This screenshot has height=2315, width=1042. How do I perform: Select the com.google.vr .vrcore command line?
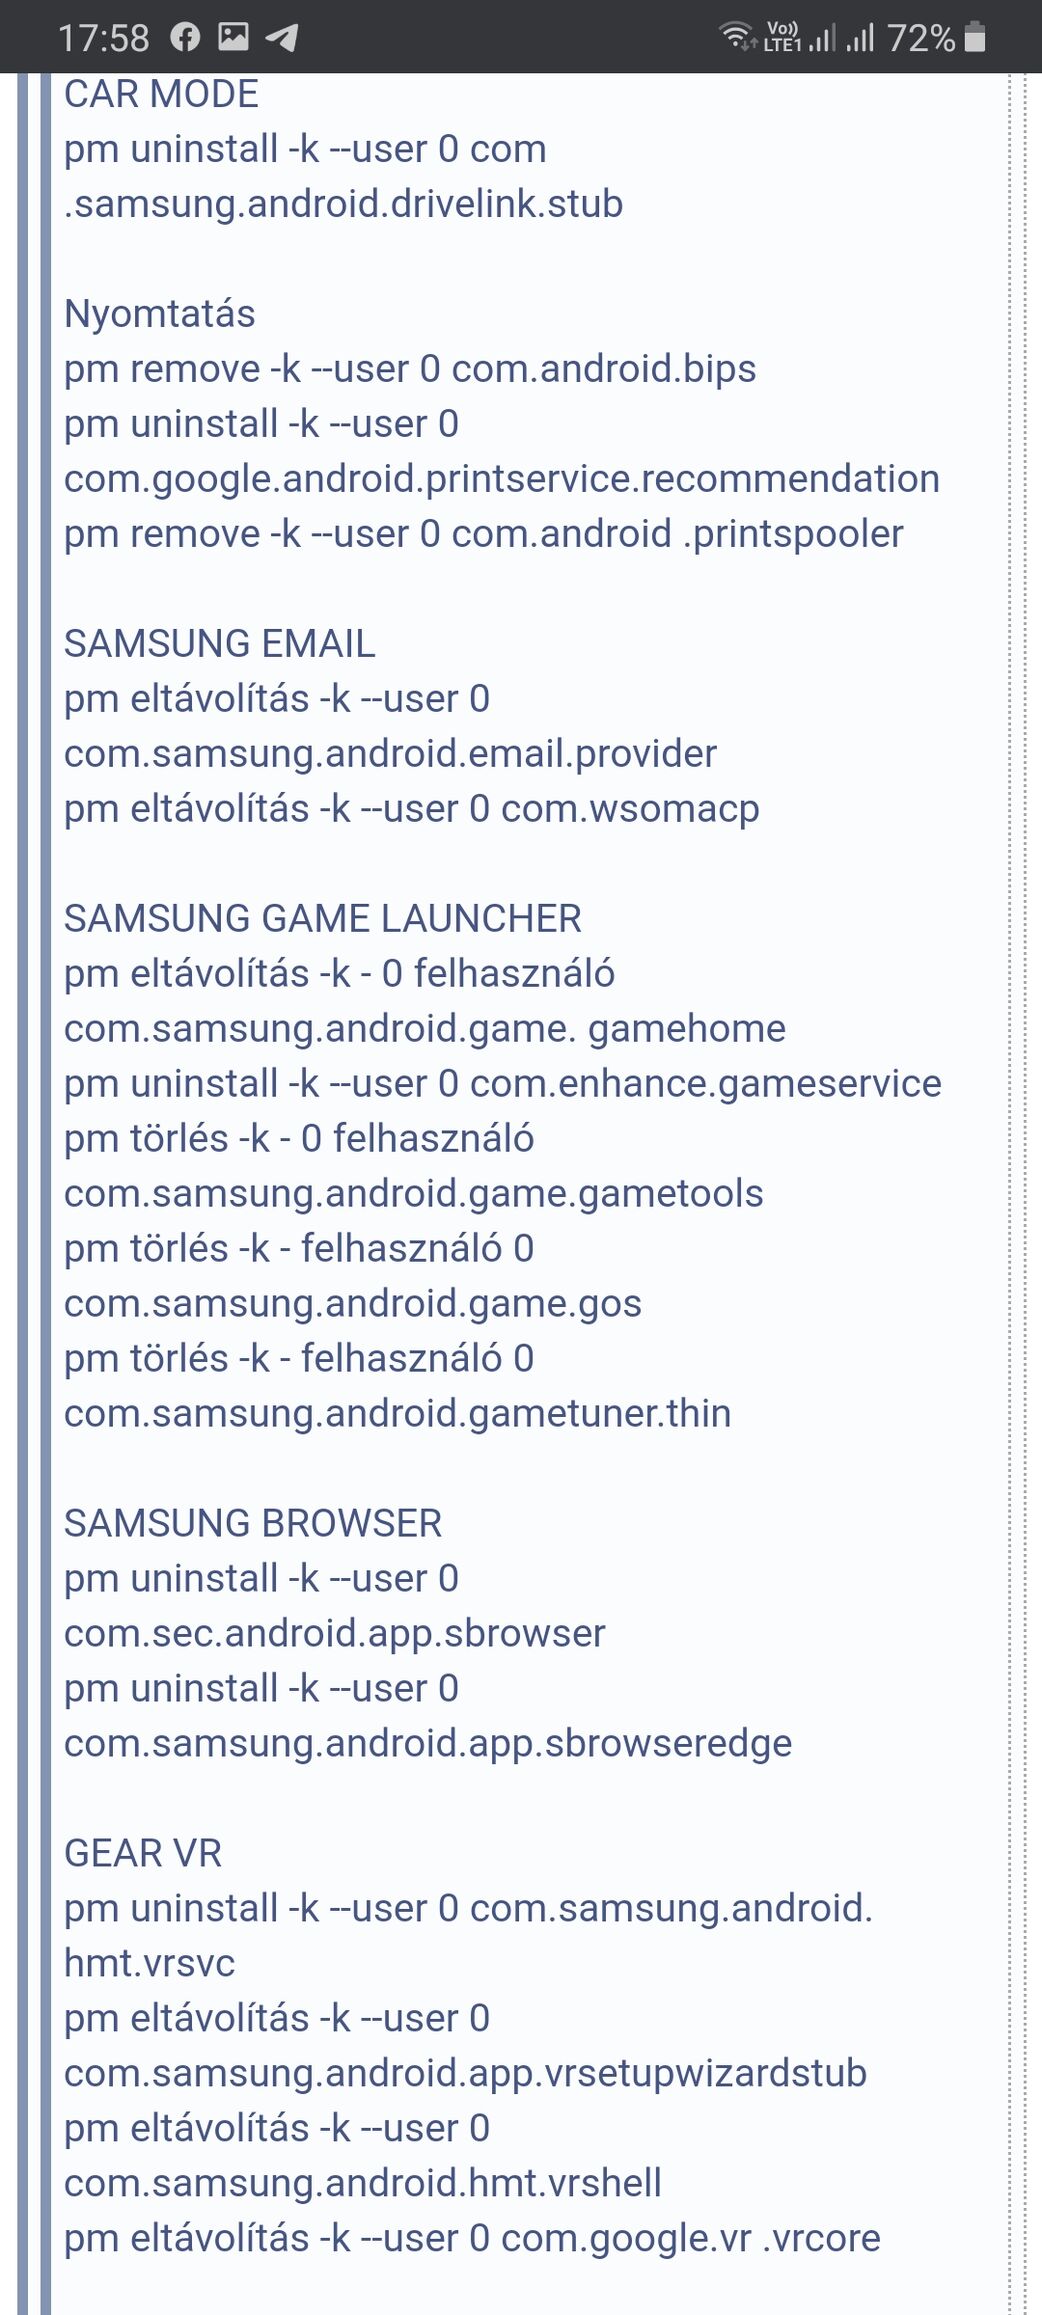pyautogui.click(x=472, y=2239)
